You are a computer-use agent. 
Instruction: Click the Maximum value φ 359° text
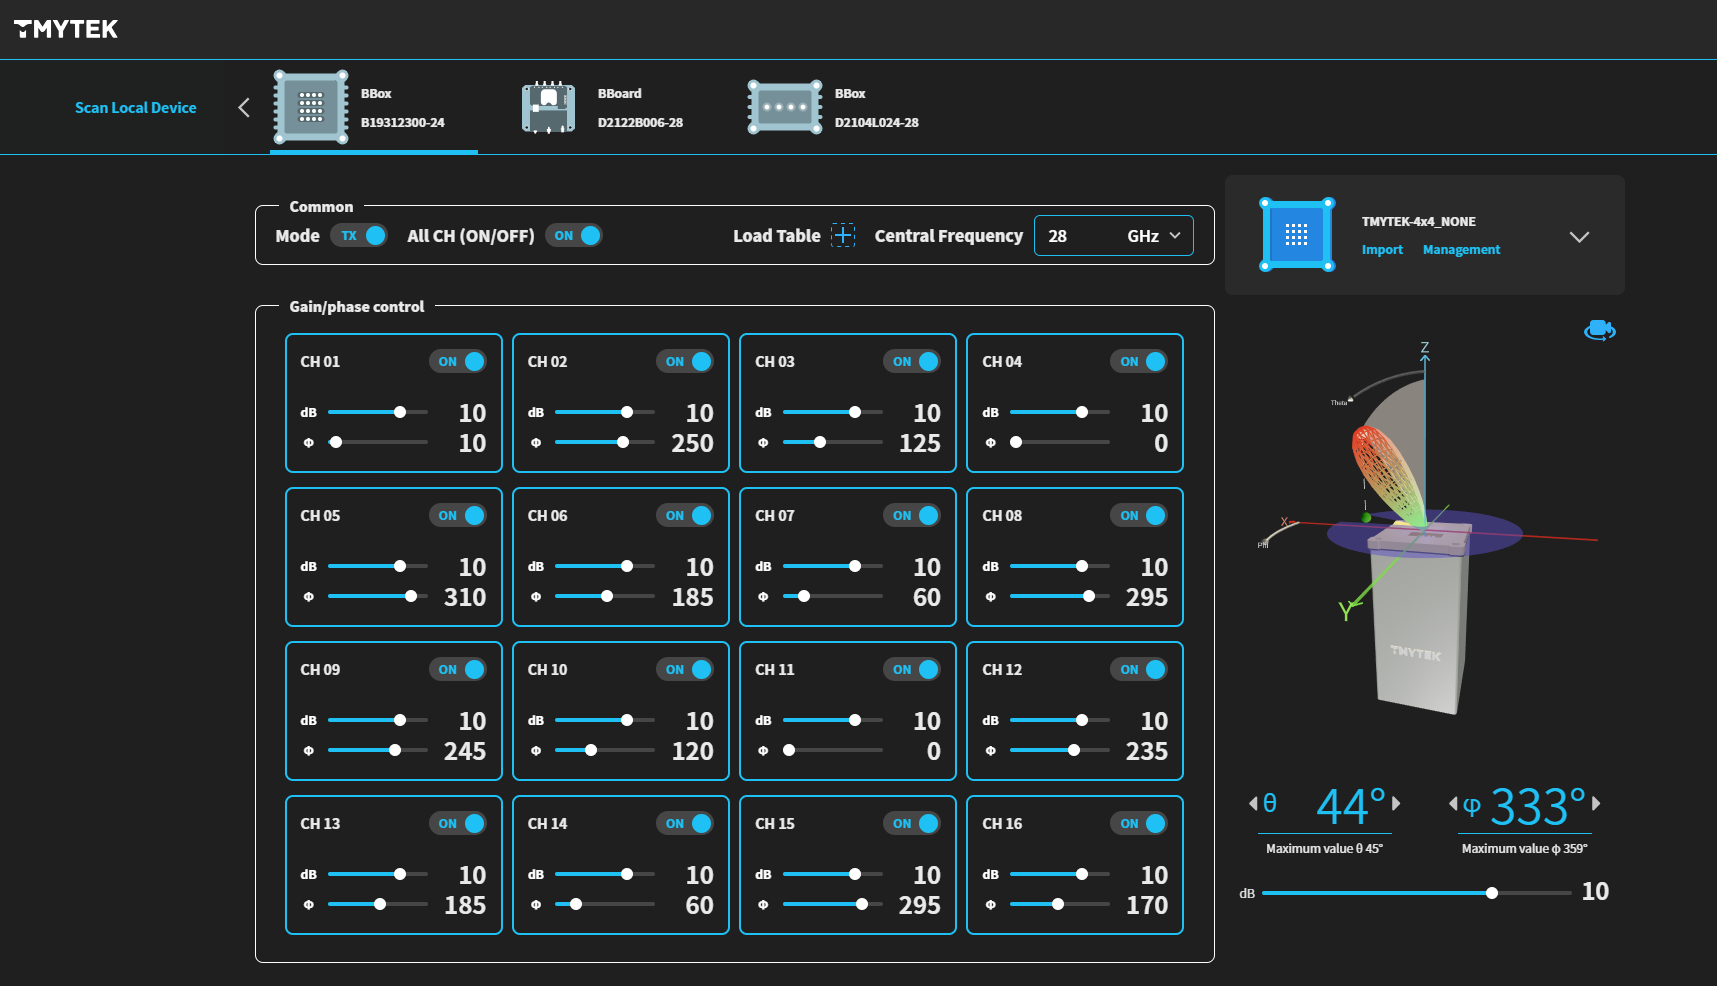pos(1524,848)
